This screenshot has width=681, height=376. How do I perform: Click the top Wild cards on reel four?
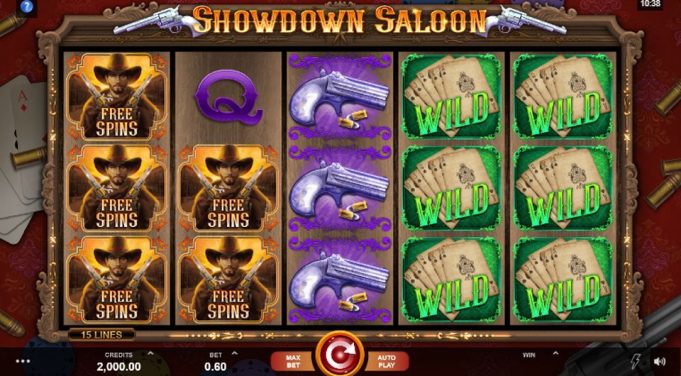click(451, 97)
